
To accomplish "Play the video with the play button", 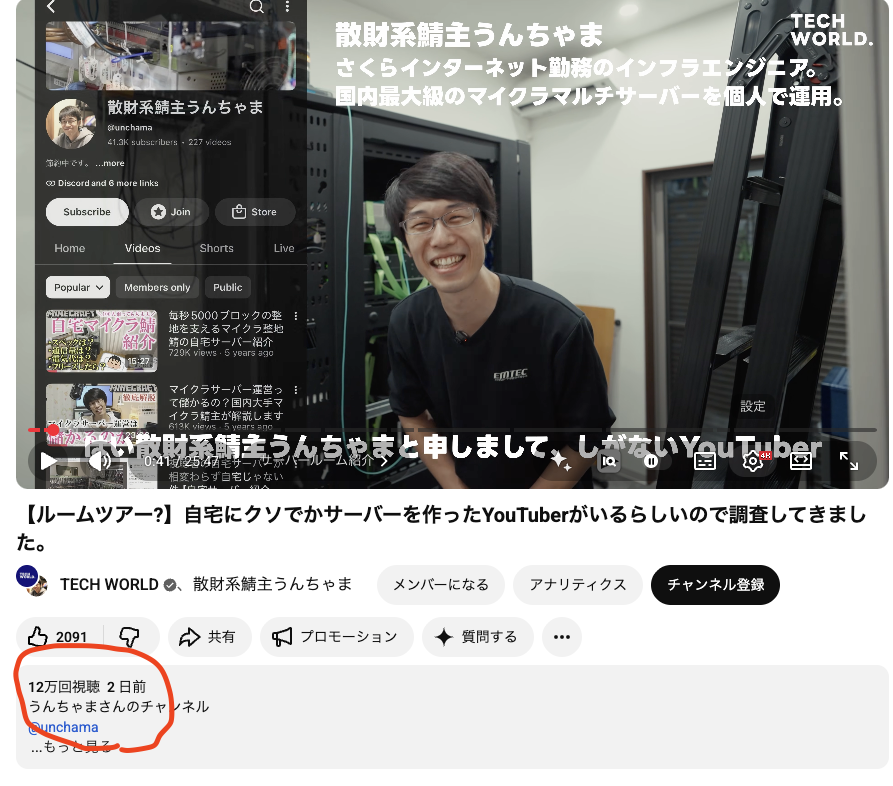I will point(48,461).
